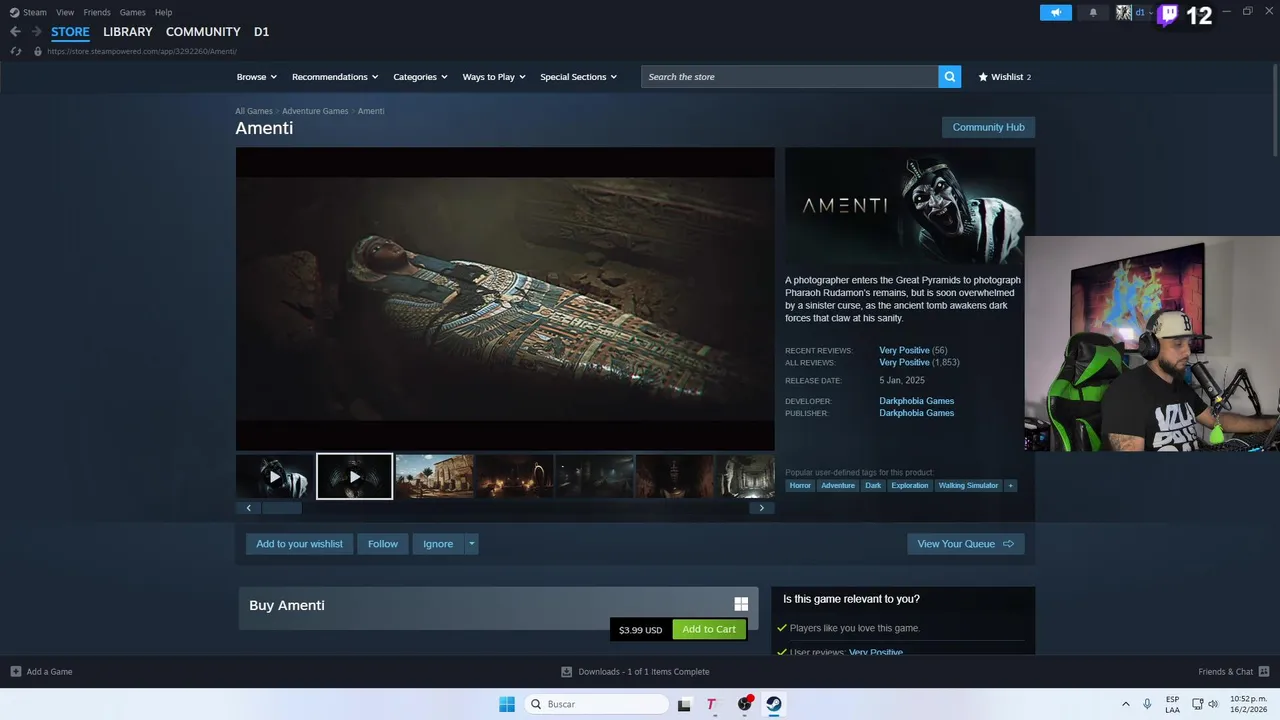Click the All Games breadcrumb
This screenshot has height=720, width=1280.
(254, 111)
